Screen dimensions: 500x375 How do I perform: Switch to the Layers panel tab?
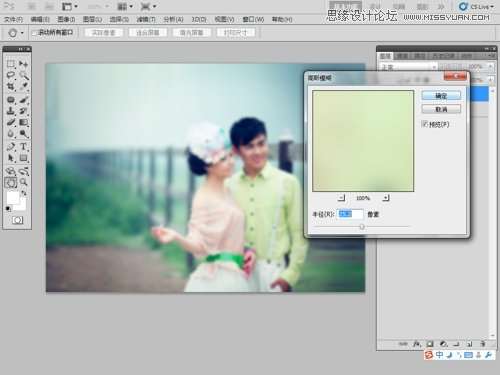386,56
